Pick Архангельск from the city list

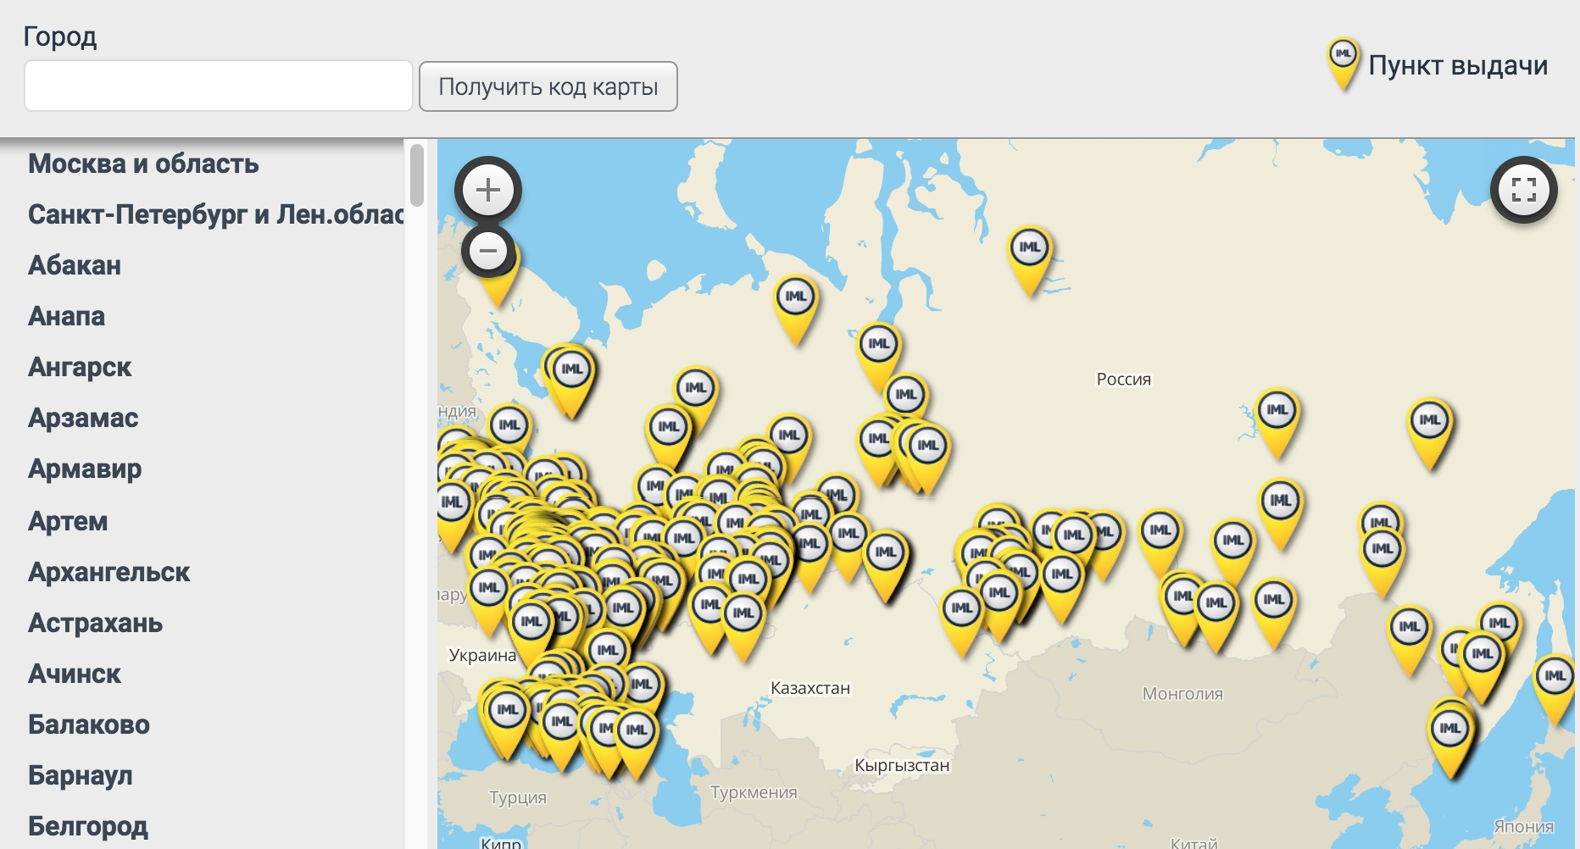[x=108, y=573]
